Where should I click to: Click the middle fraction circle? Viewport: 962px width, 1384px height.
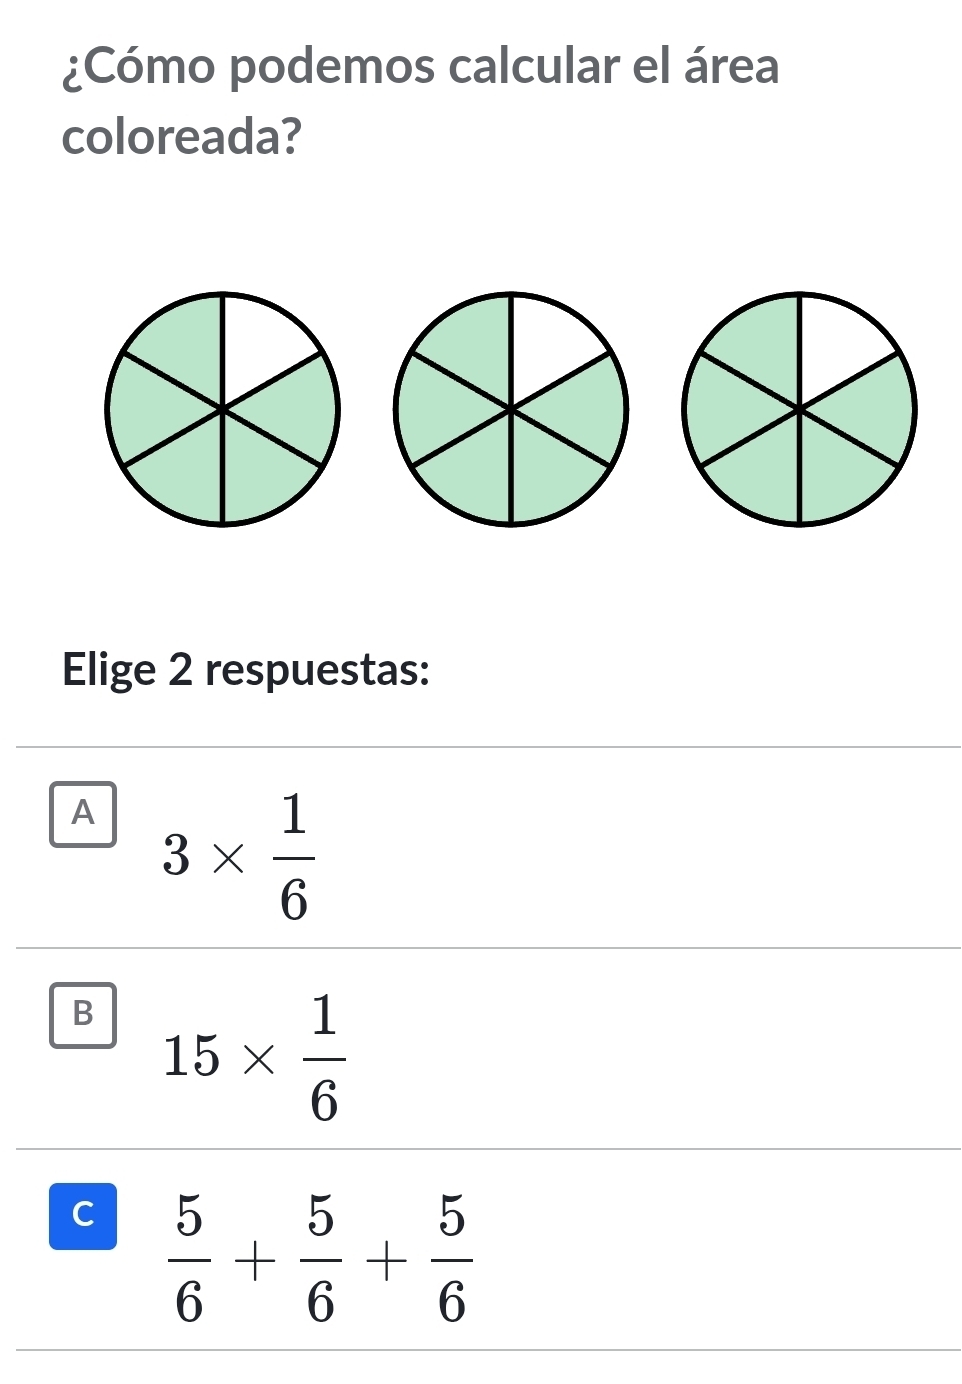(x=511, y=409)
